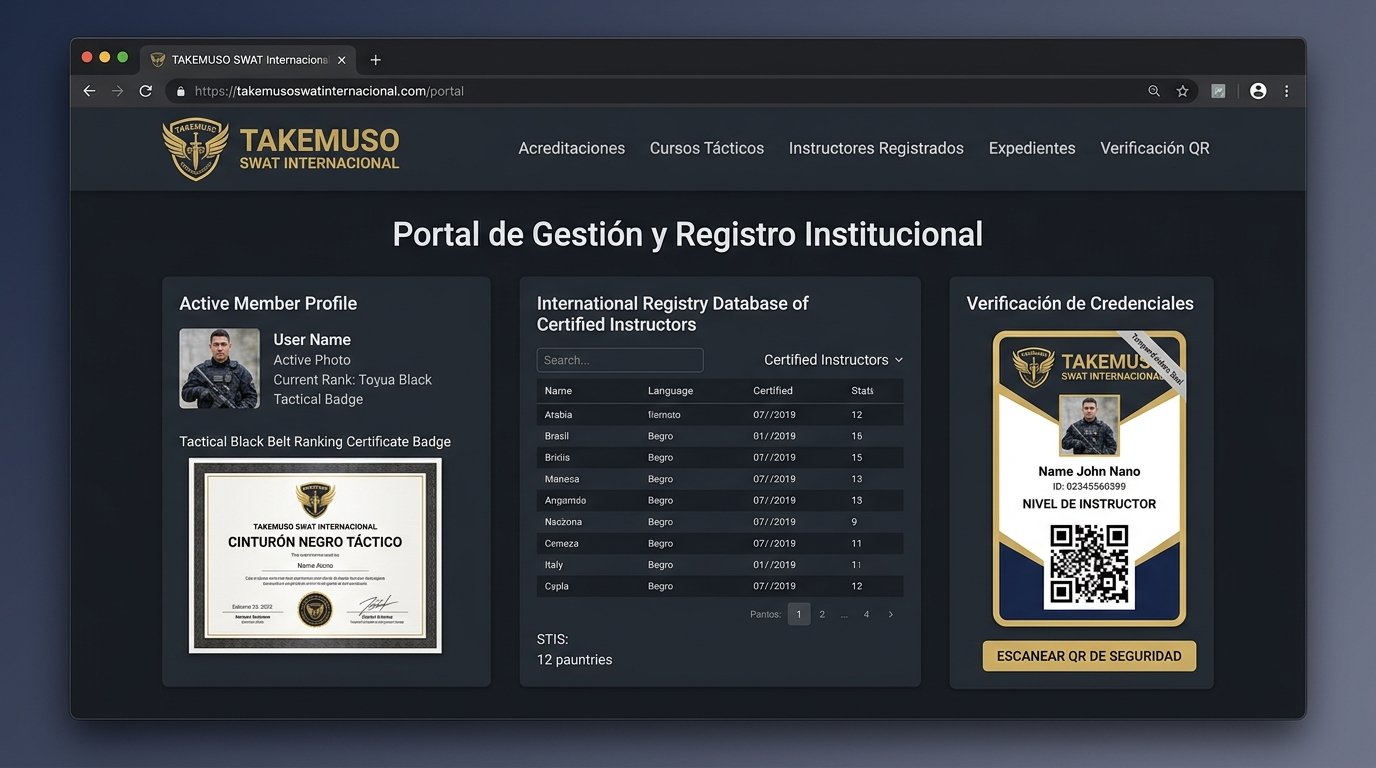This screenshot has width=1376, height=768.
Task: Pick the Nazzona entry in the registry
Action: tap(563, 522)
